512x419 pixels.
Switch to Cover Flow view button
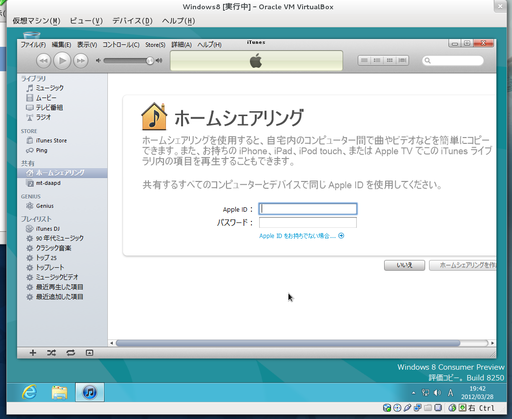(402, 60)
